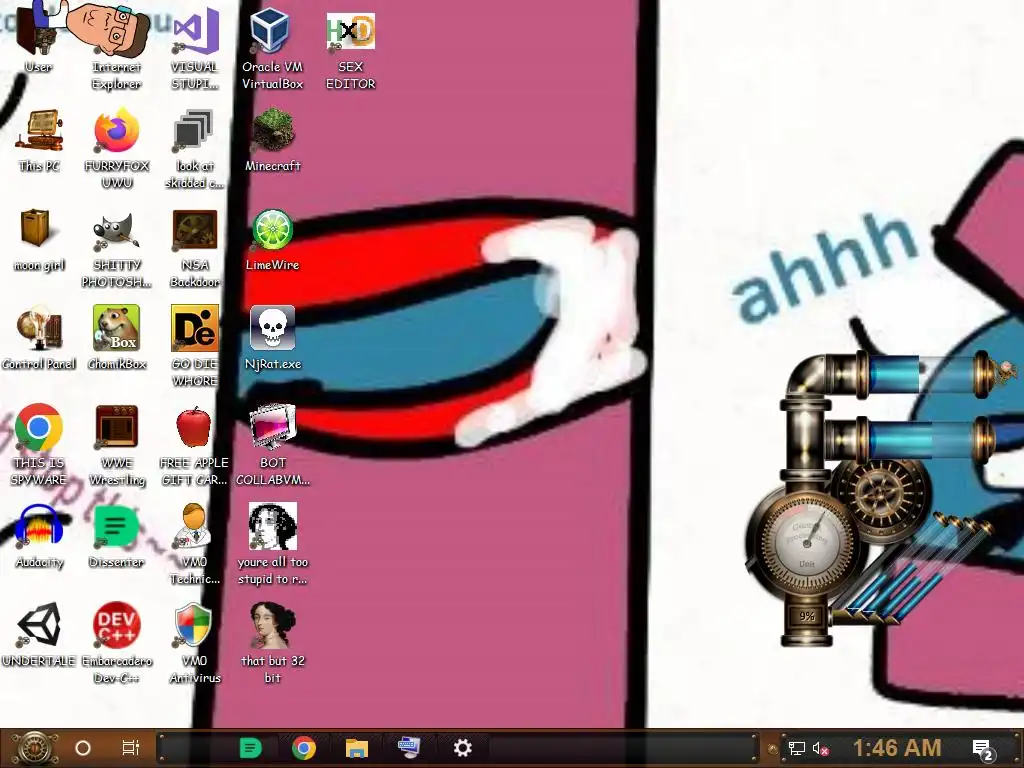This screenshot has height=768, width=1024.
Task: Select the 'look at skidded c...' icon
Action: click(195, 148)
